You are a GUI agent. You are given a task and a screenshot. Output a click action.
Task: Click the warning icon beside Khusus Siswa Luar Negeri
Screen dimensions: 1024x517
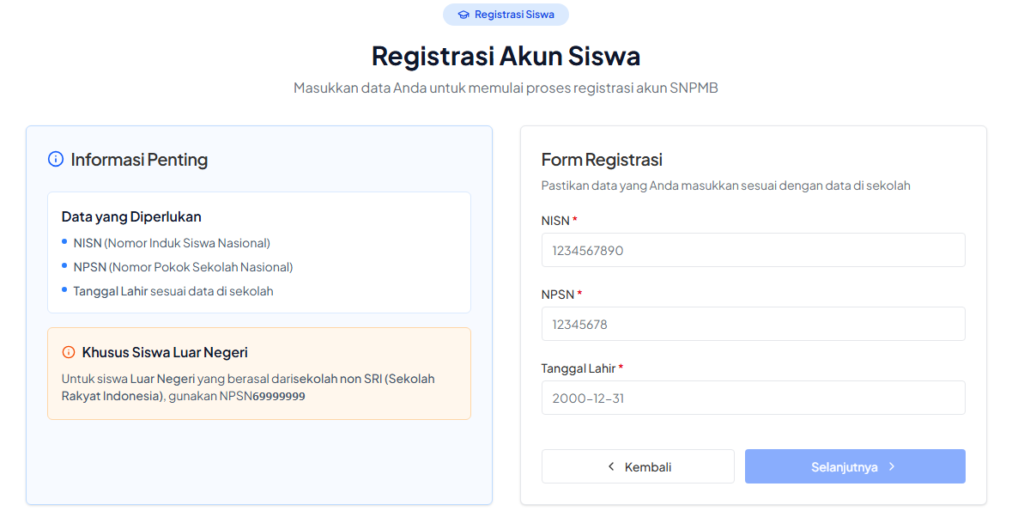point(69,352)
